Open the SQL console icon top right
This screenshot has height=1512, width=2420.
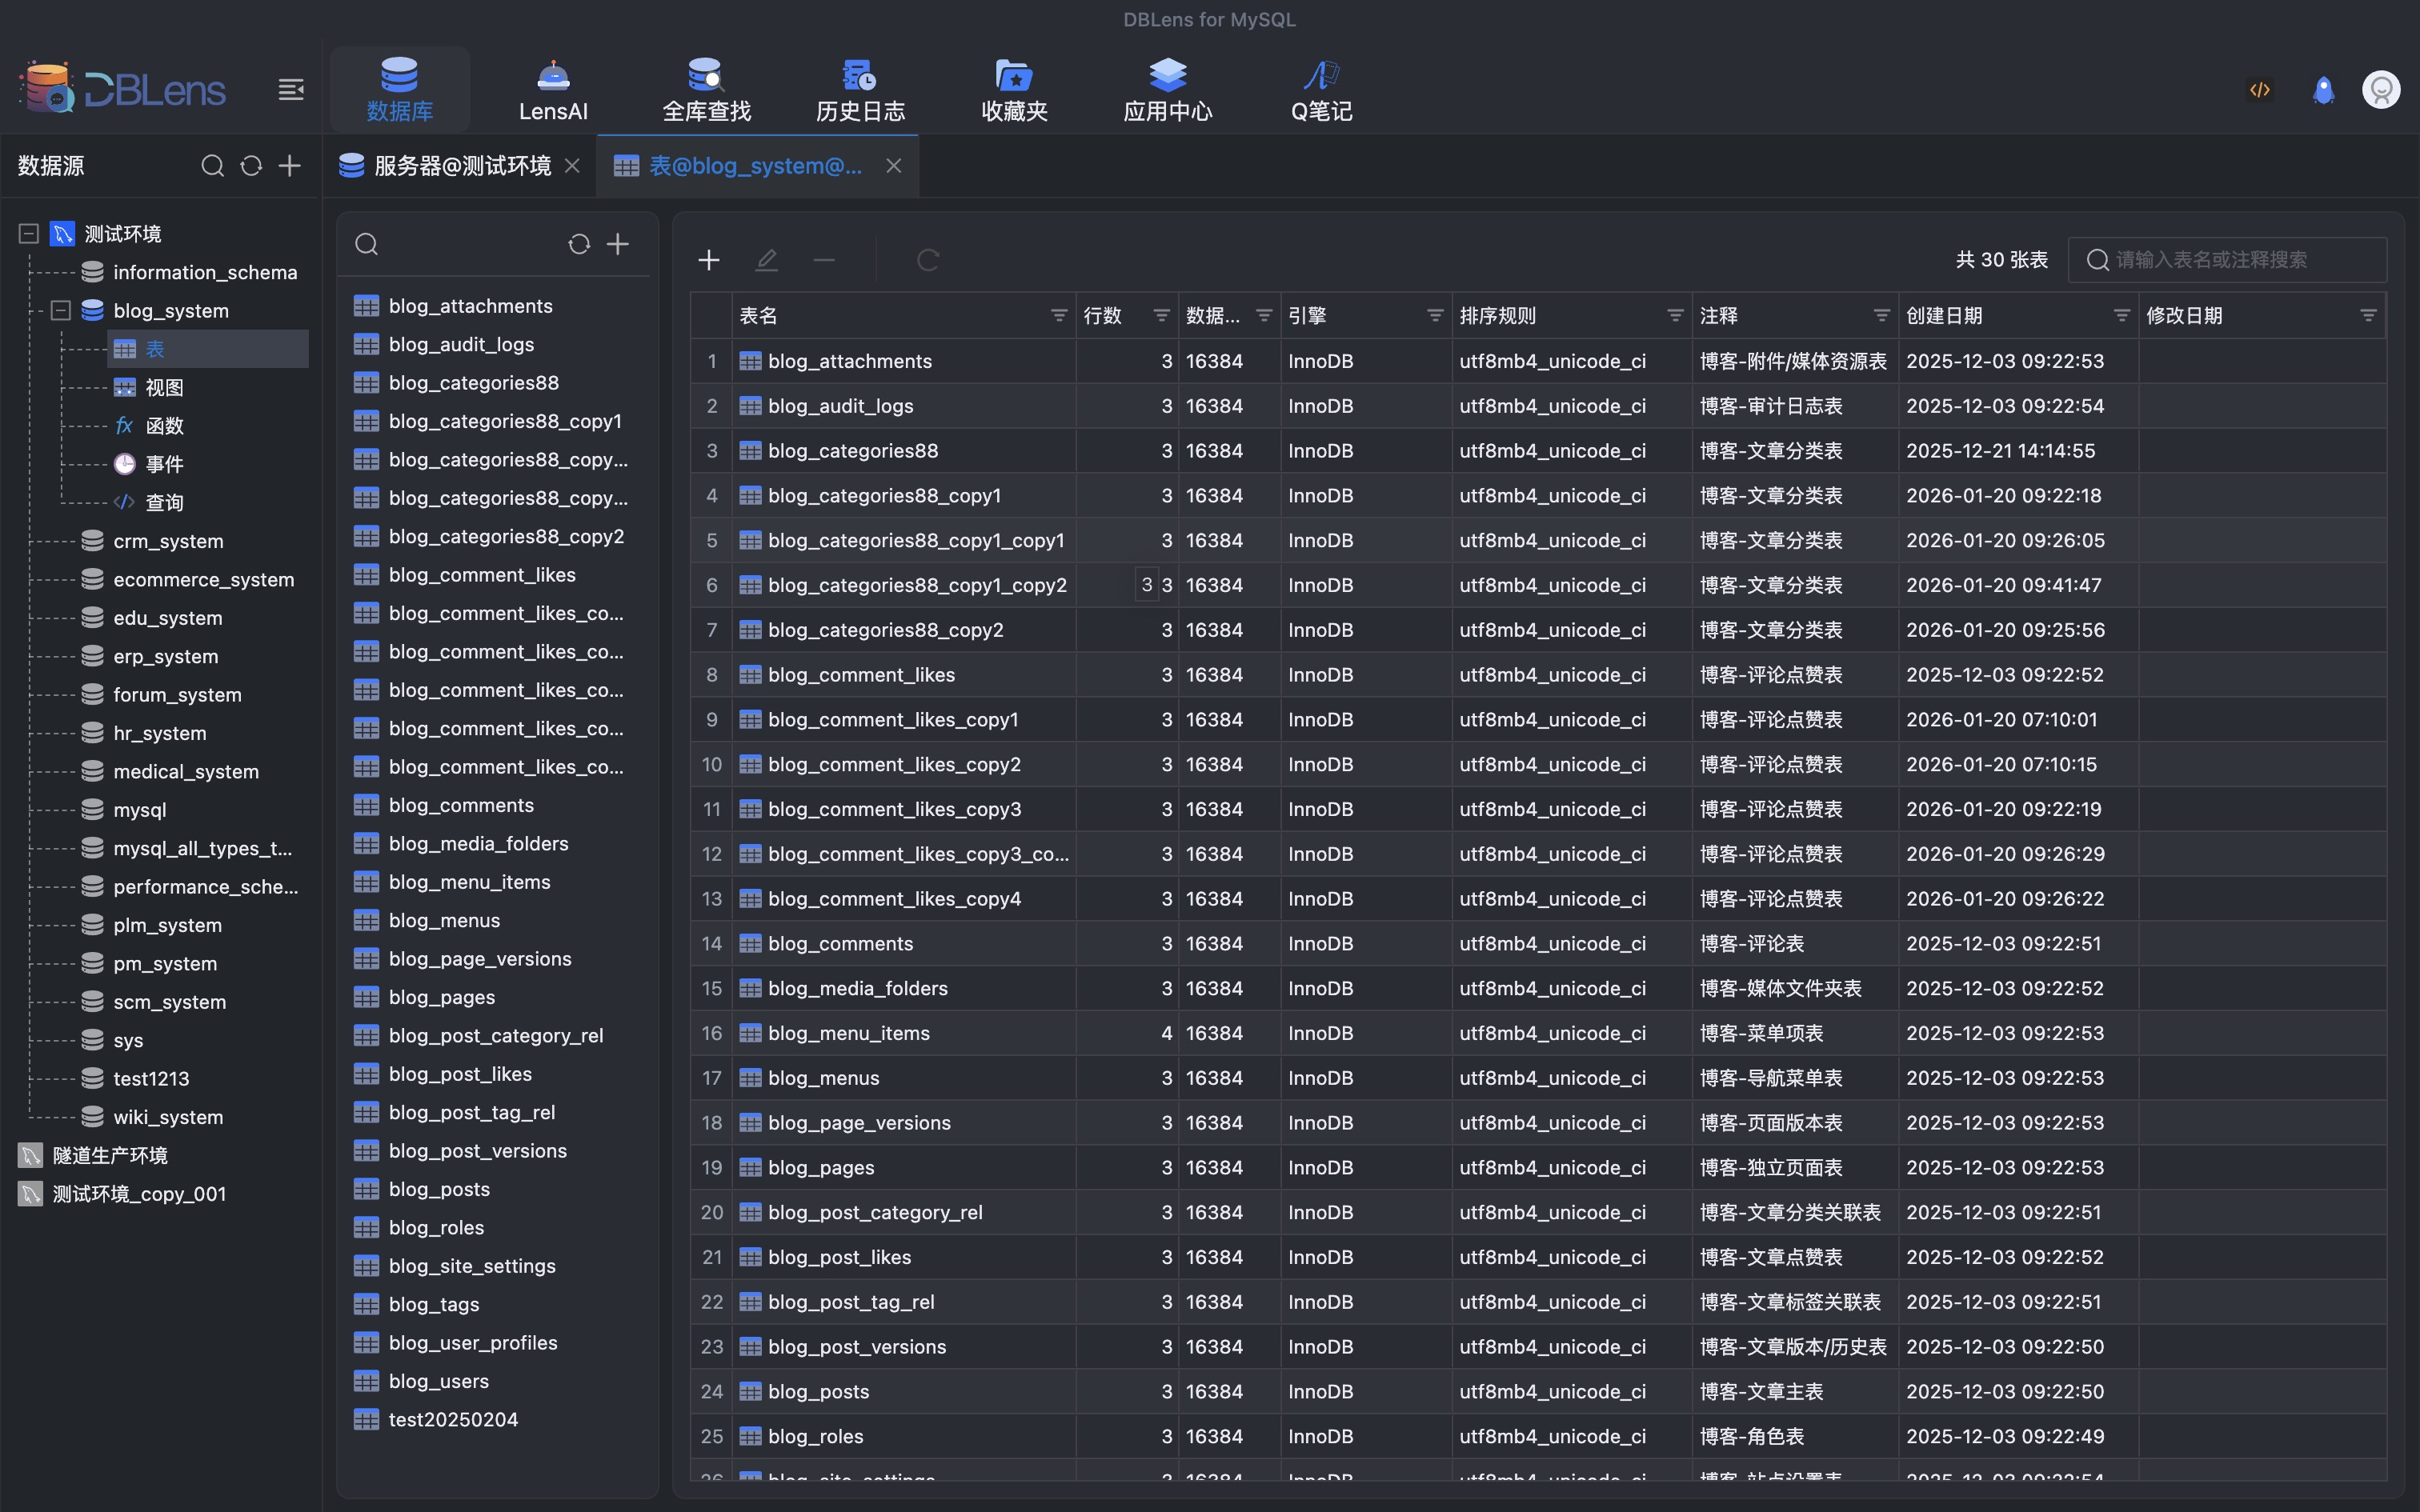2260,88
